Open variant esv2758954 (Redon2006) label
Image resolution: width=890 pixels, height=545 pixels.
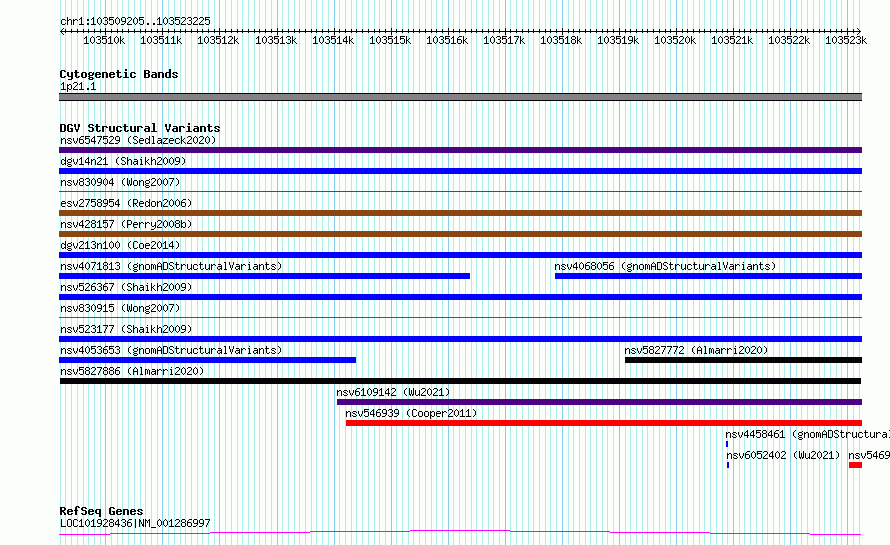[x=126, y=203]
